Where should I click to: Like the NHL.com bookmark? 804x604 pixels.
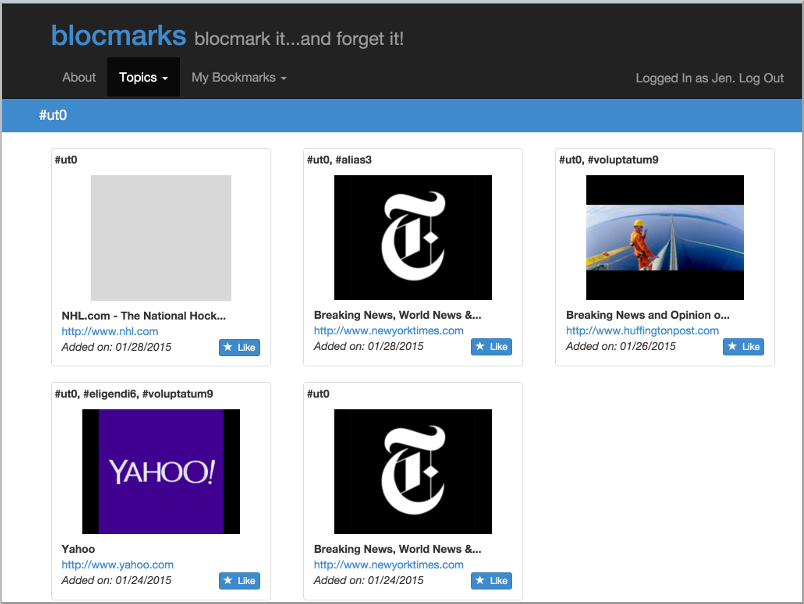click(x=239, y=347)
